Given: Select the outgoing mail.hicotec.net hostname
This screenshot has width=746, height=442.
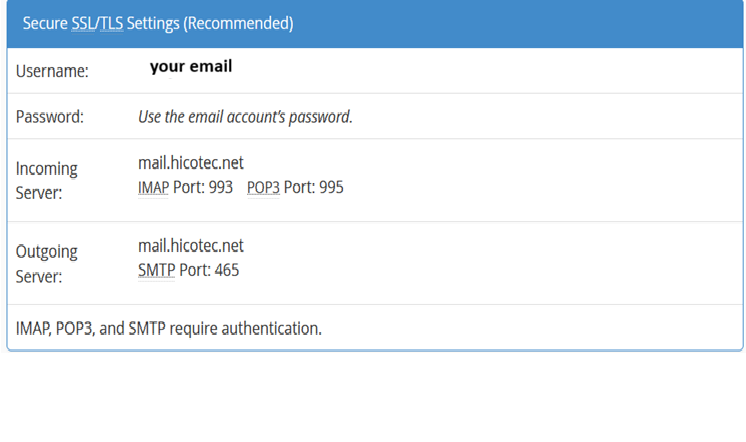Looking at the screenshot, I should tap(191, 246).
